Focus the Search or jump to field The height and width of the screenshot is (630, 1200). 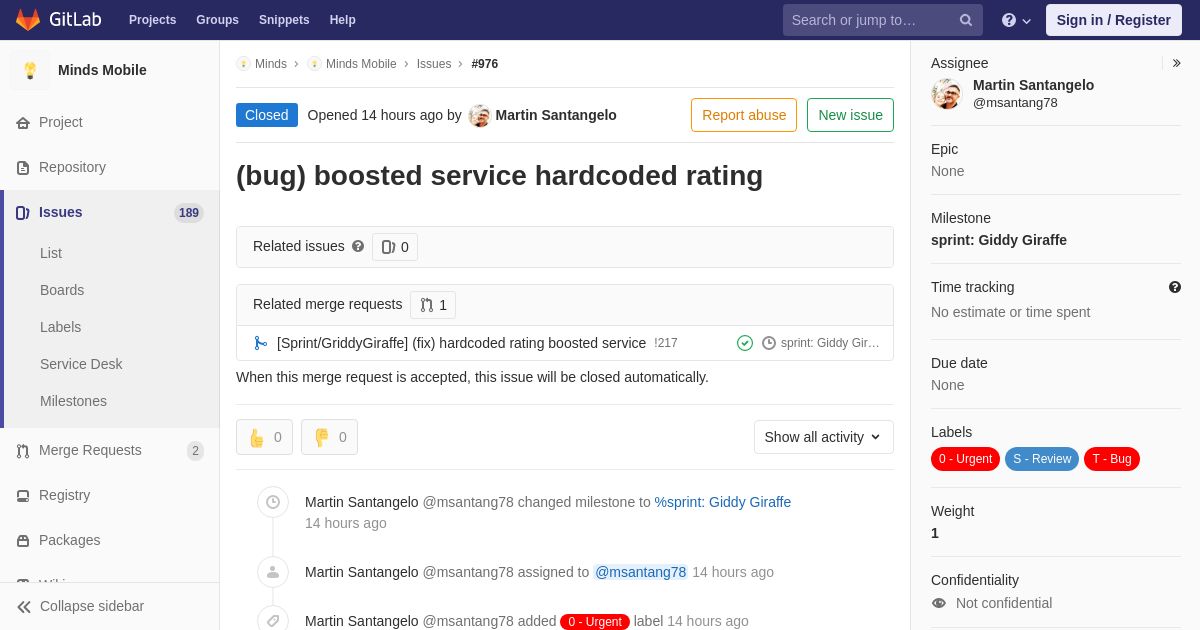[x=883, y=20]
